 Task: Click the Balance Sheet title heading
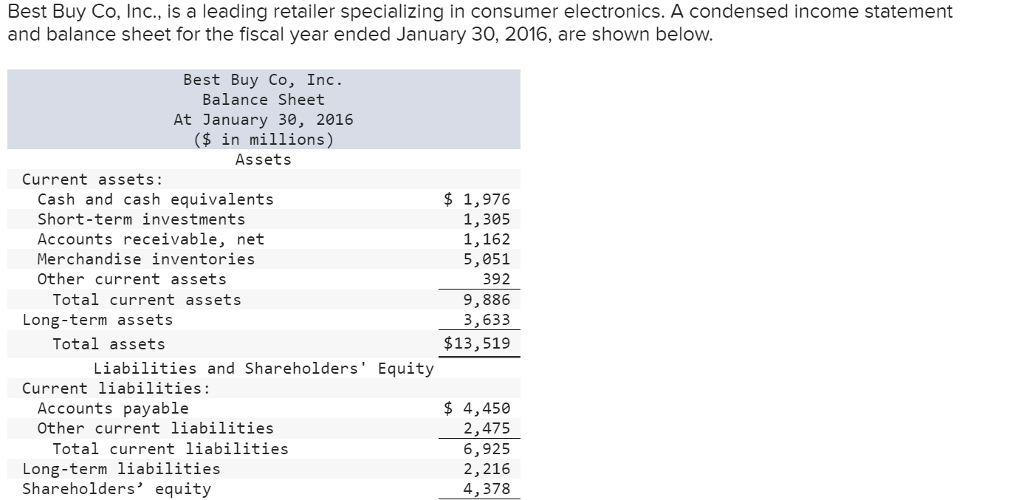point(263,100)
